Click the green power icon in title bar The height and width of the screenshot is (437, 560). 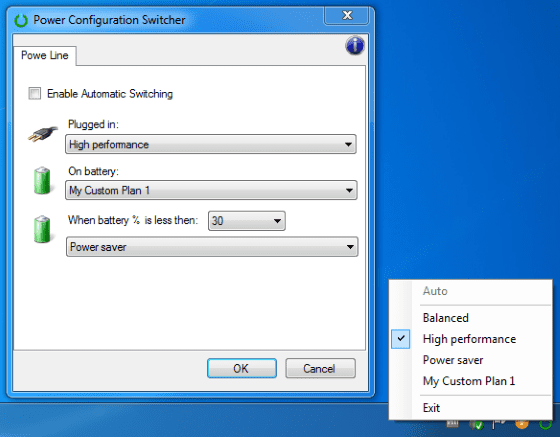pyautogui.click(x=21, y=20)
